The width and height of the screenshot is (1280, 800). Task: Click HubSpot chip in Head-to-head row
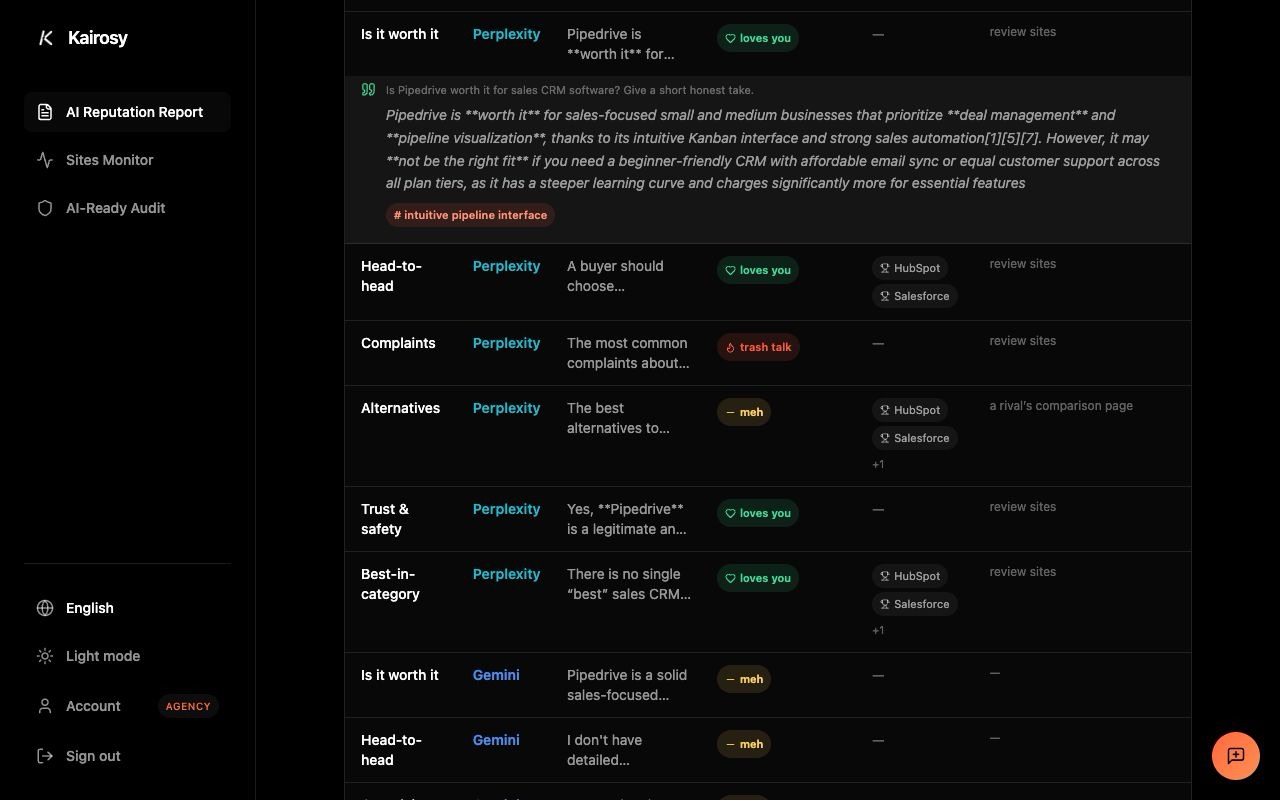click(910, 268)
